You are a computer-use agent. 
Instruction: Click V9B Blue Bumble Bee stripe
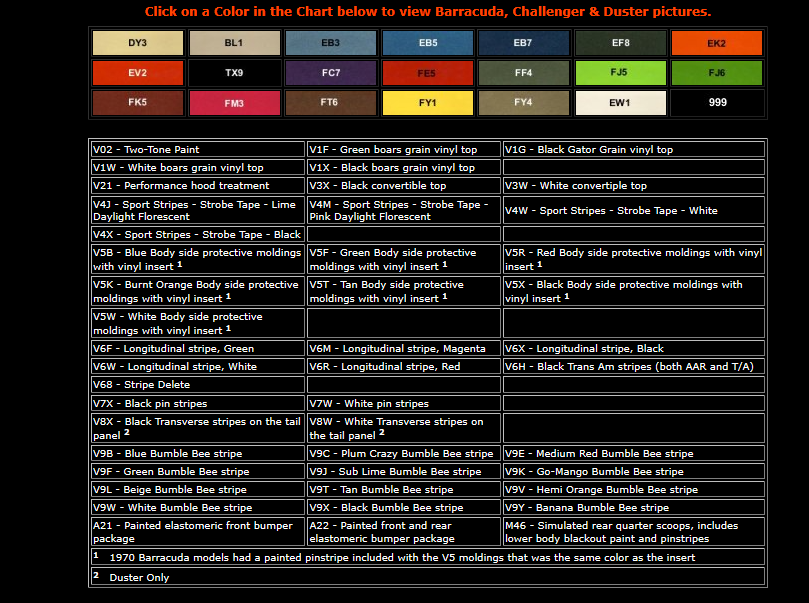(x=198, y=453)
